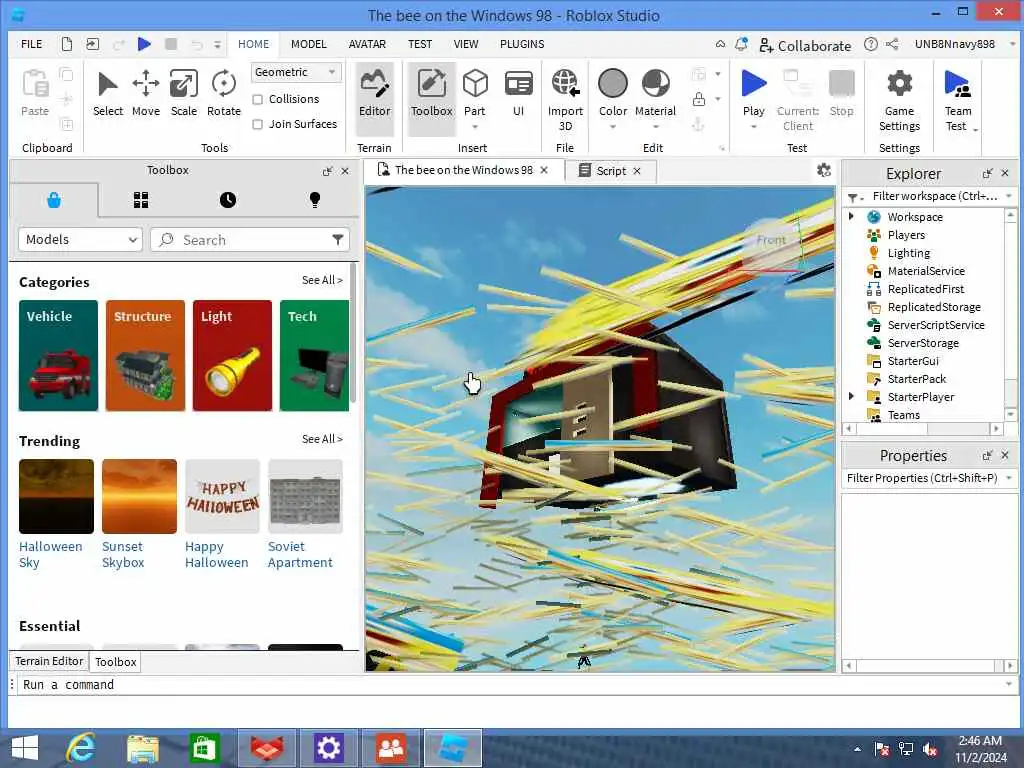Switch to the TEST ribbon tab

pyautogui.click(x=420, y=44)
